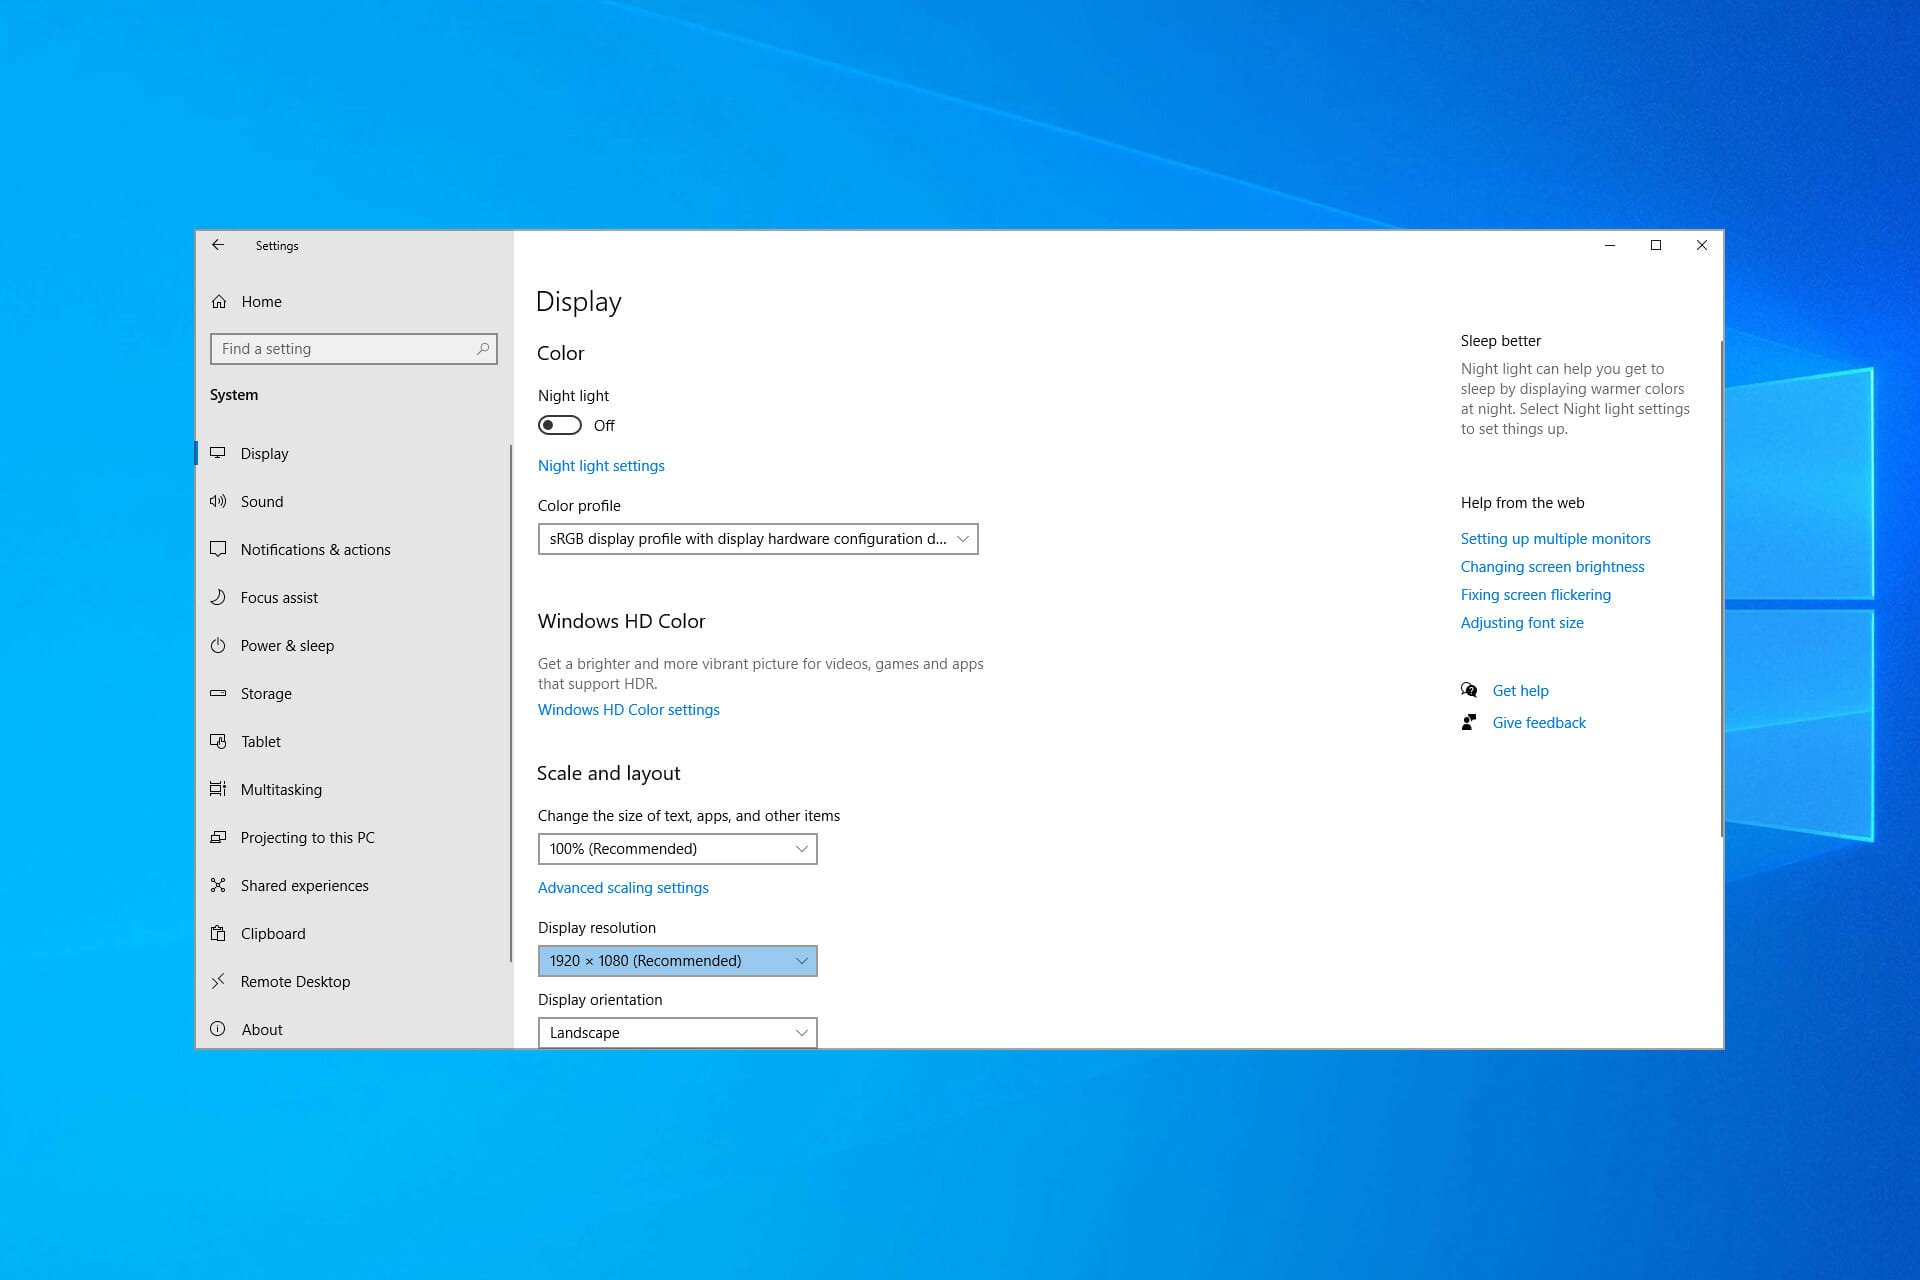Click the Power & sleep icon
The width and height of the screenshot is (1920, 1280).
point(219,645)
